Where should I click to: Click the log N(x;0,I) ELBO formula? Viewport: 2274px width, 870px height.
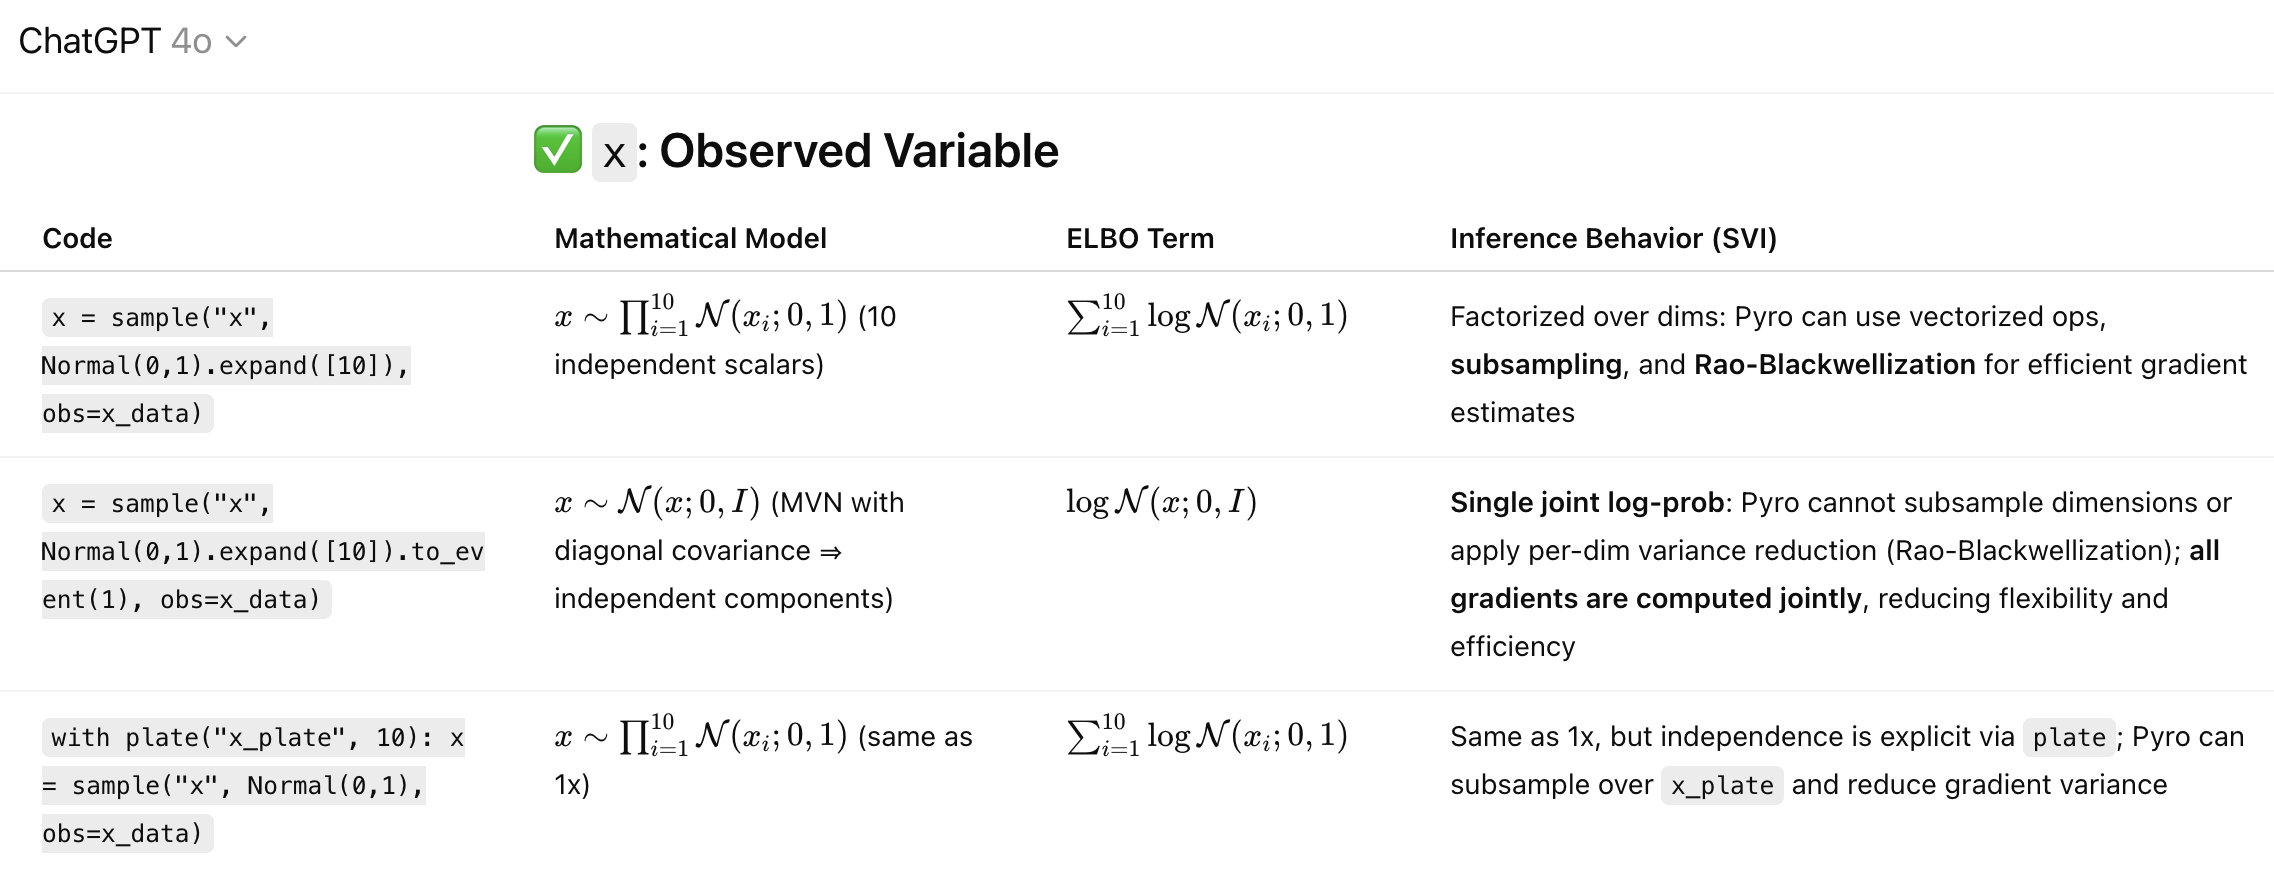(1161, 502)
